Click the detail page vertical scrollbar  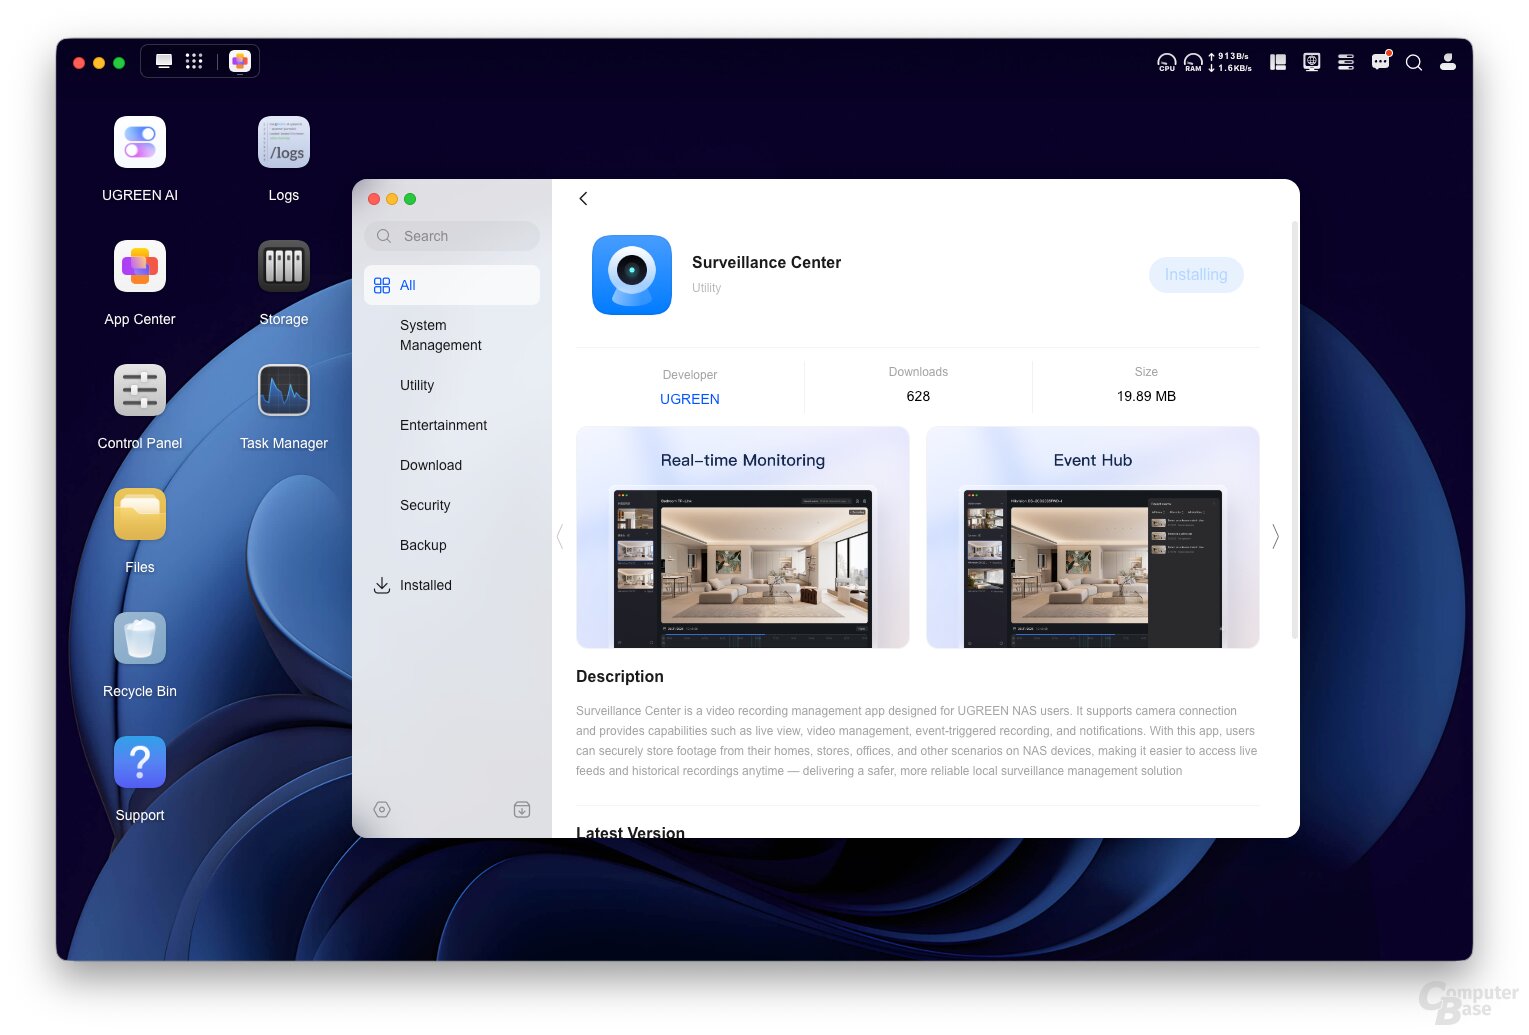tap(1295, 430)
